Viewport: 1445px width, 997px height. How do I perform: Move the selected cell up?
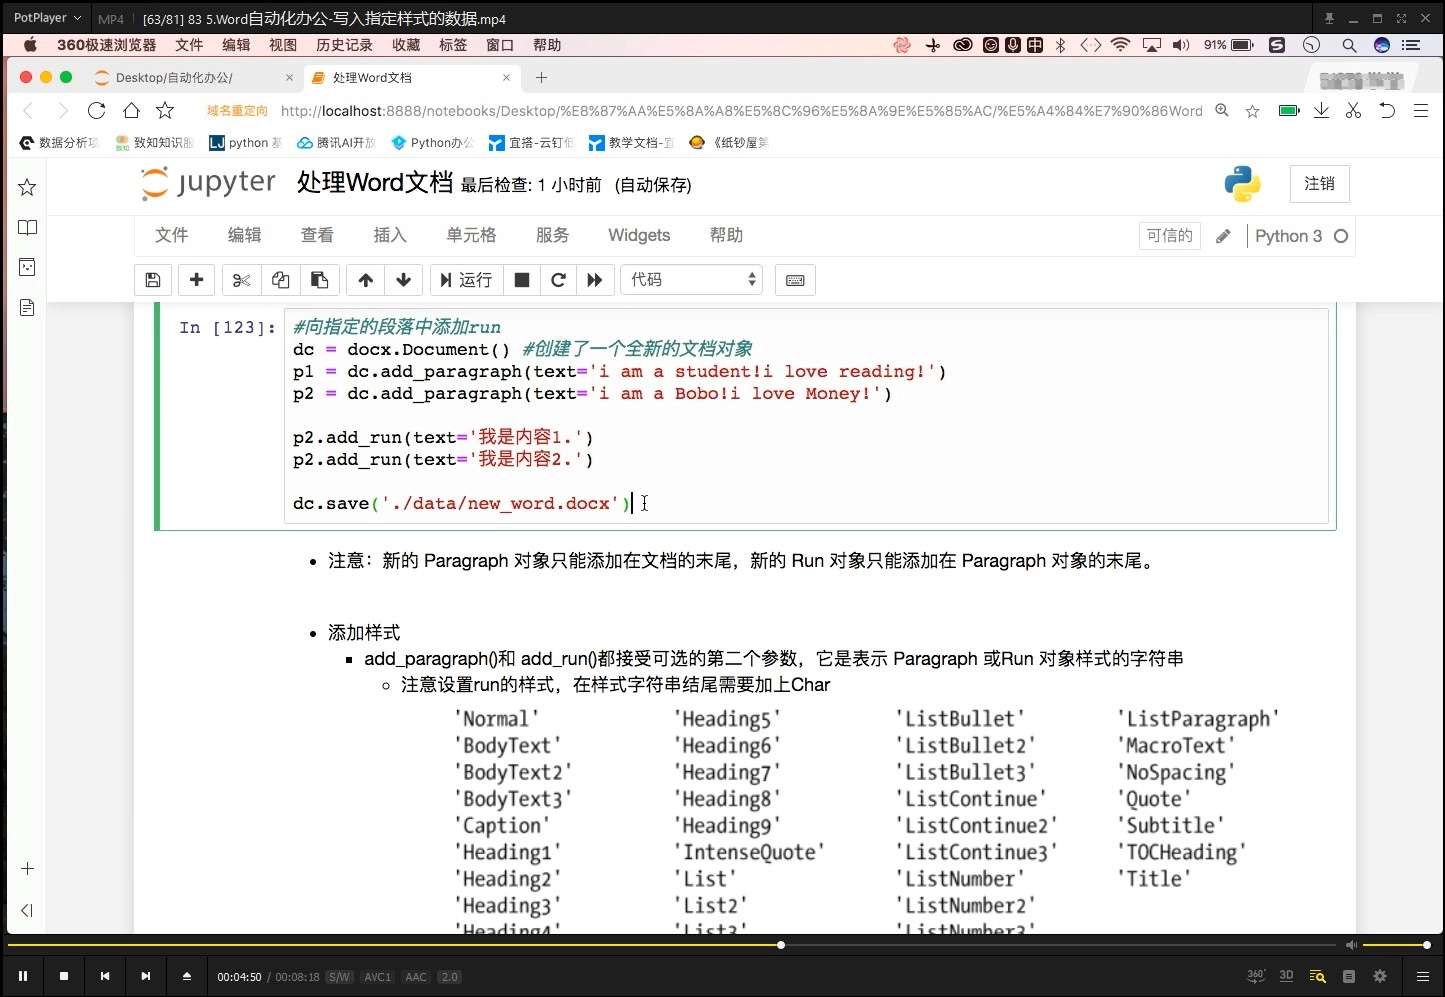tap(365, 280)
